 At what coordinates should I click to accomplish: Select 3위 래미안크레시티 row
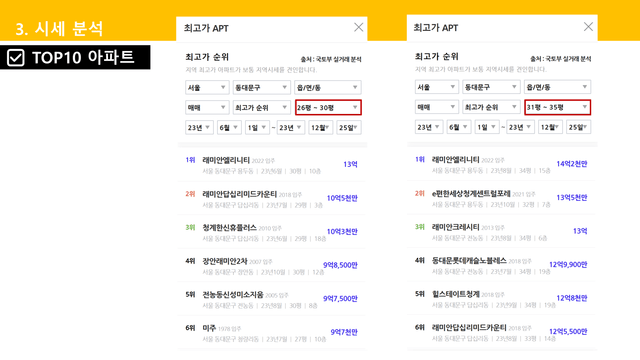(x=502, y=231)
